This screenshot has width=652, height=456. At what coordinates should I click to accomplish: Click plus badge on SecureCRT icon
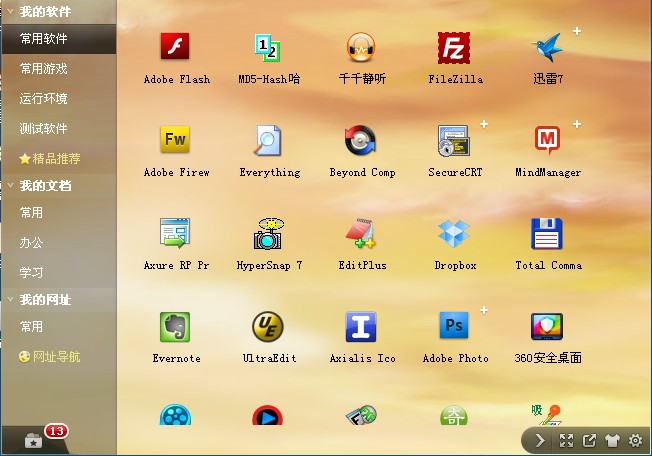click(x=484, y=124)
